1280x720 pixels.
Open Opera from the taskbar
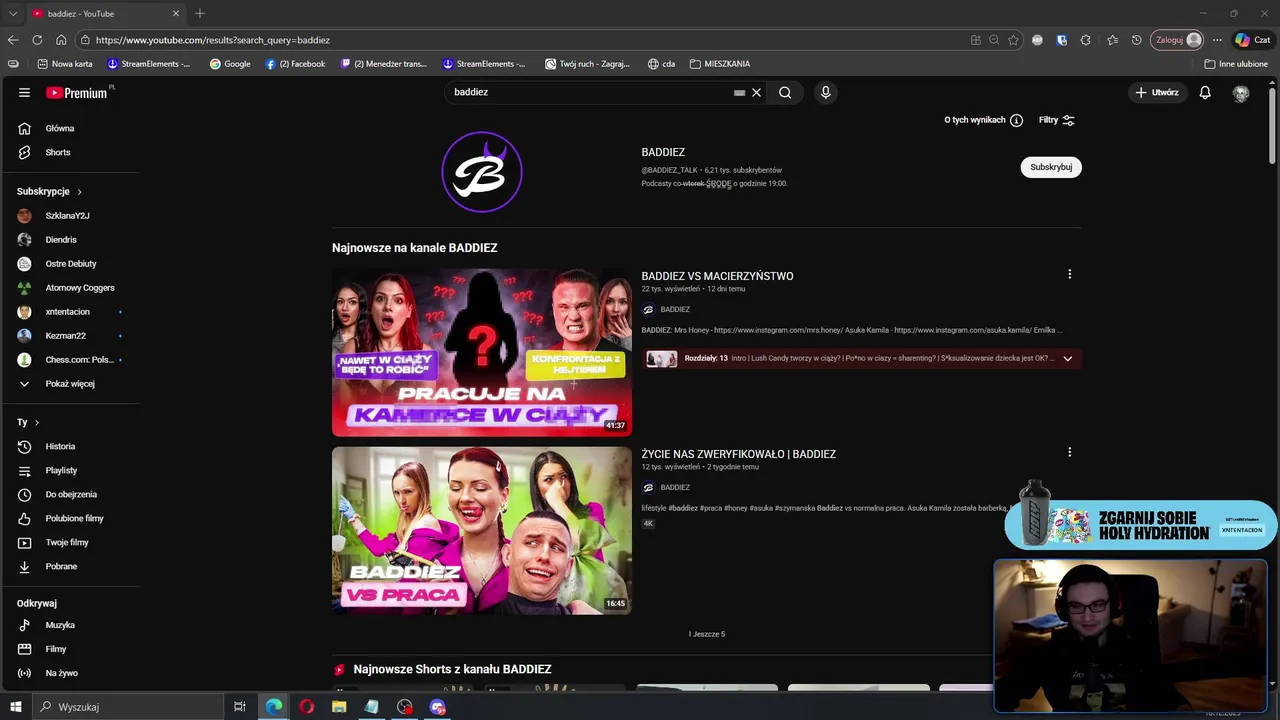pos(306,707)
